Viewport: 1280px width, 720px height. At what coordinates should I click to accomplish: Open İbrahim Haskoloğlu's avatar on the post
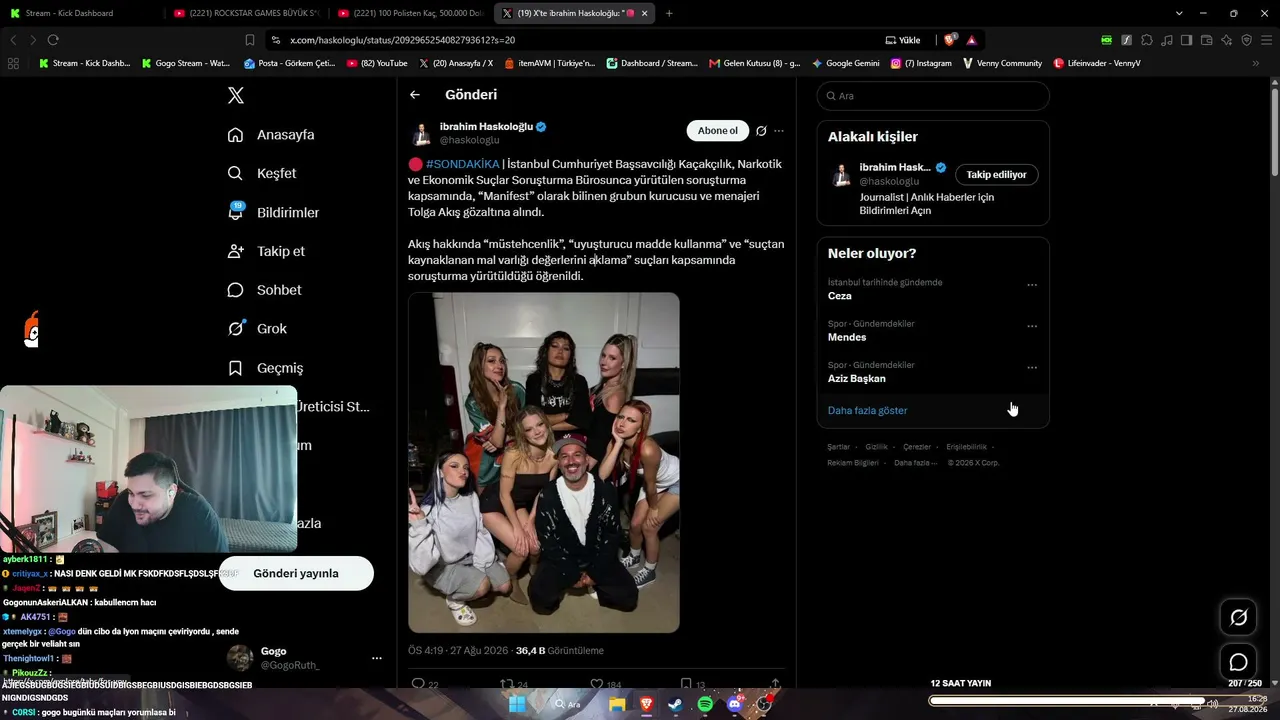pos(422,133)
